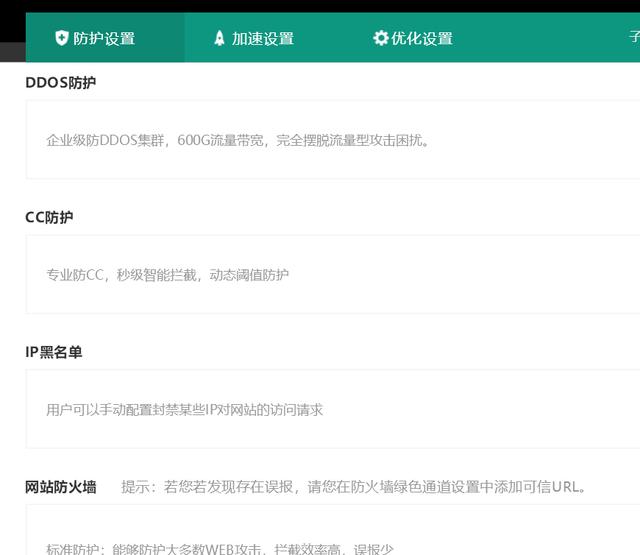Click the 标准防护 firewall option text
The image size is (640, 555).
coord(220,548)
